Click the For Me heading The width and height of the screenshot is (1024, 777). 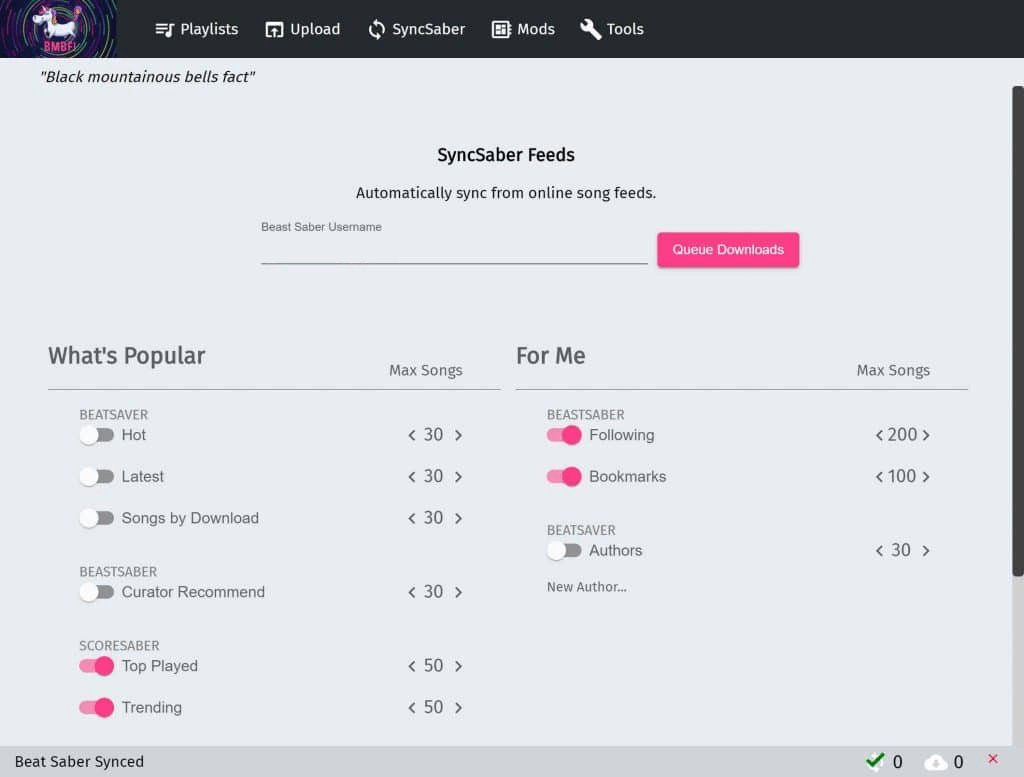click(x=551, y=356)
